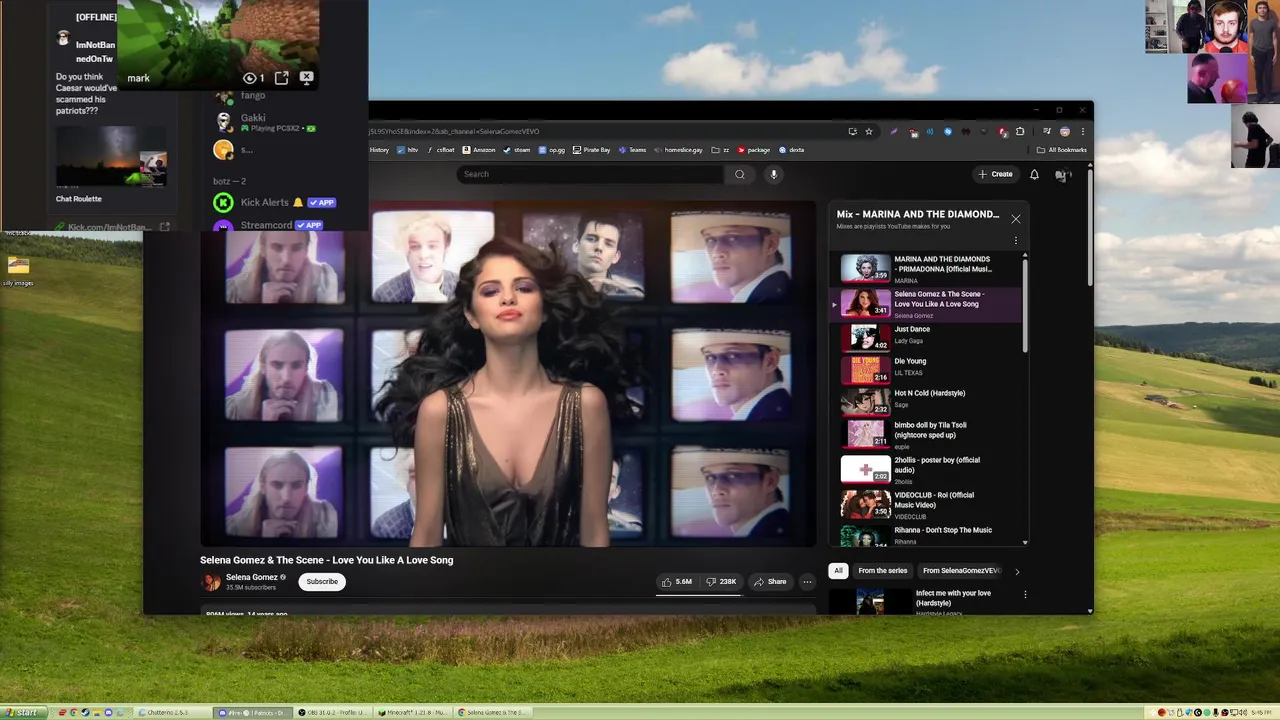Open the dexta bookmark
1280x720 pixels.
coord(791,150)
